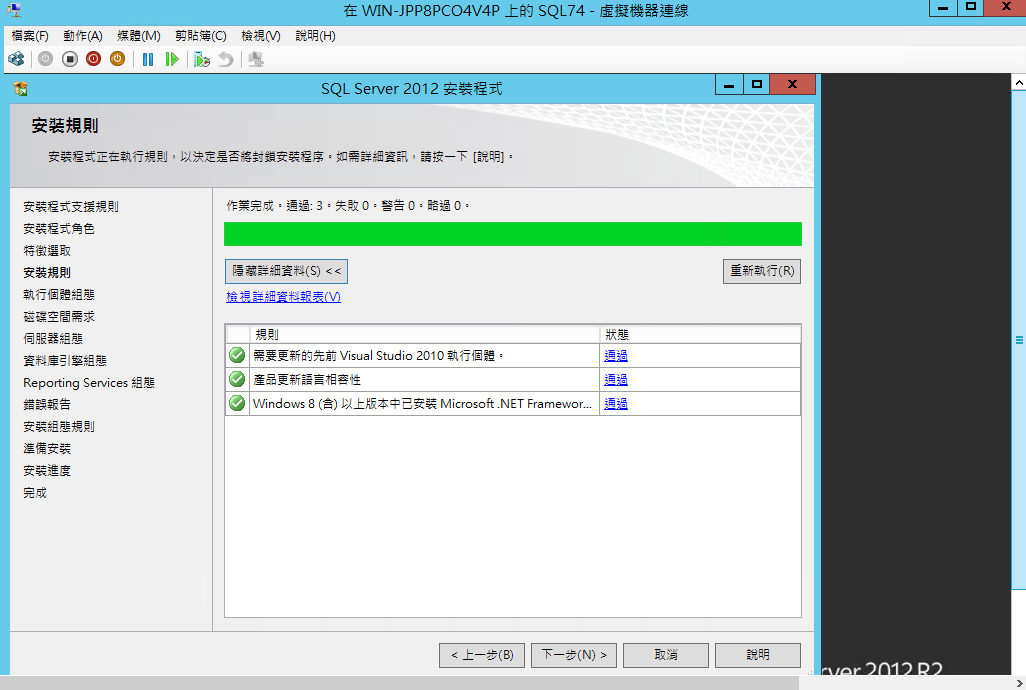Click the Revert arrow toolbar icon
This screenshot has width=1026, height=690.
pyautogui.click(x=226, y=60)
